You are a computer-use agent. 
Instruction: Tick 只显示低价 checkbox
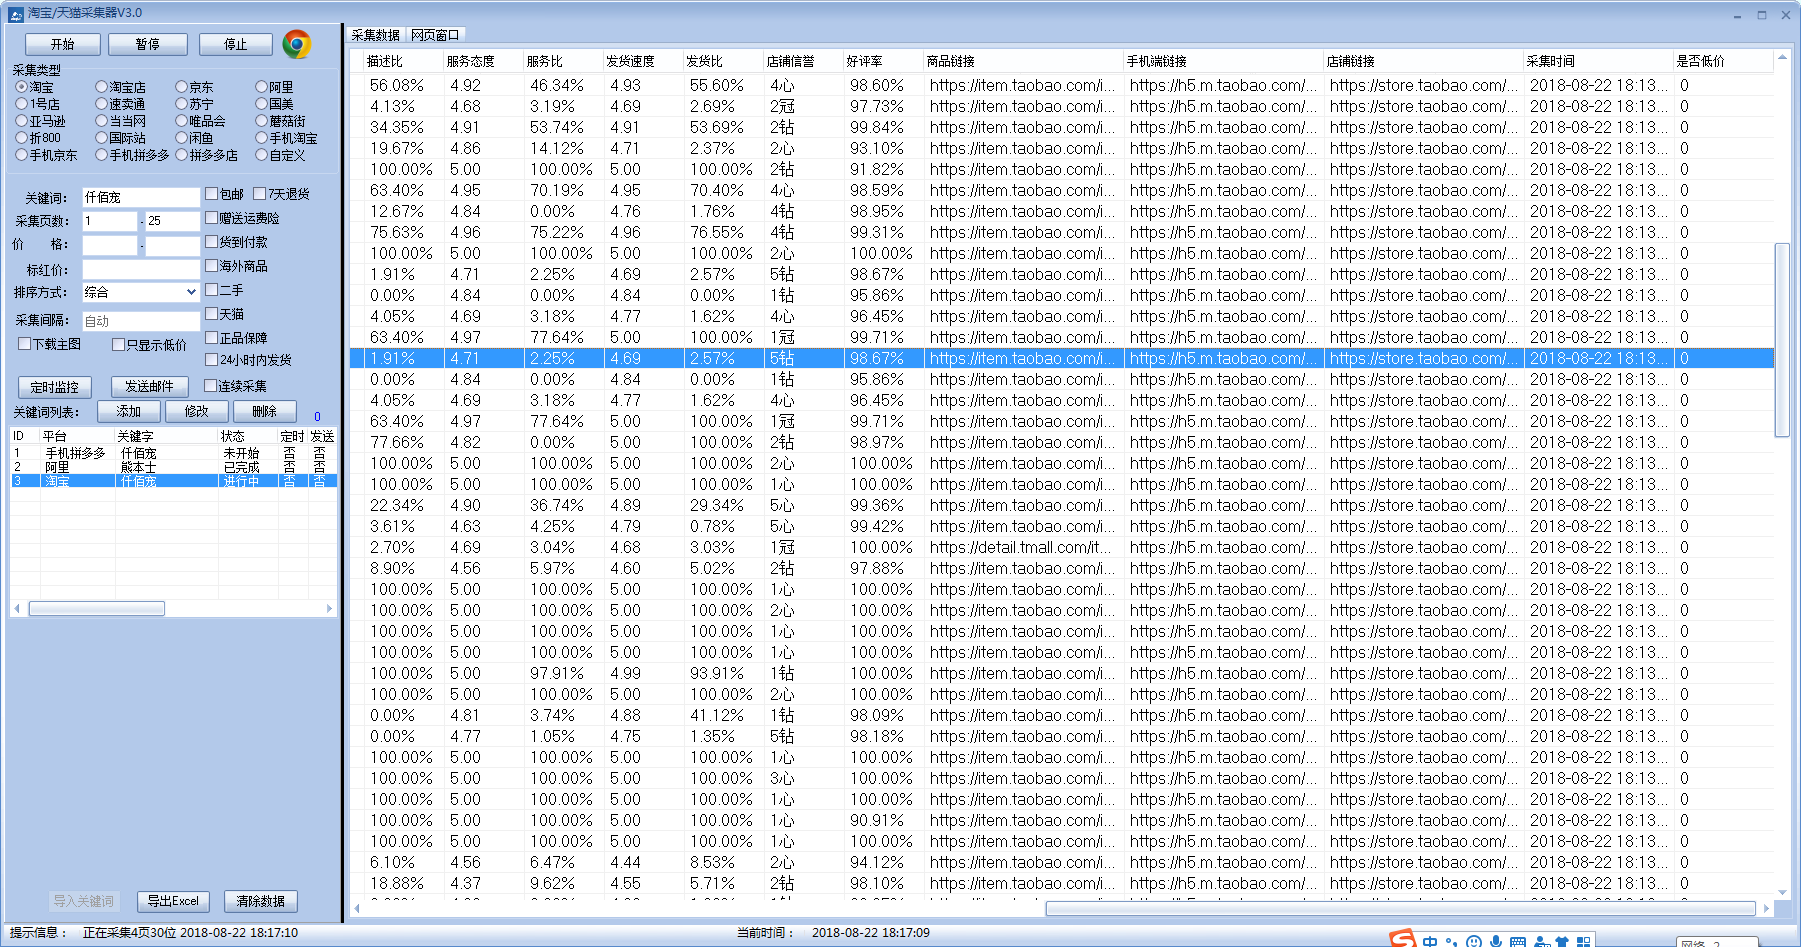(x=150, y=345)
